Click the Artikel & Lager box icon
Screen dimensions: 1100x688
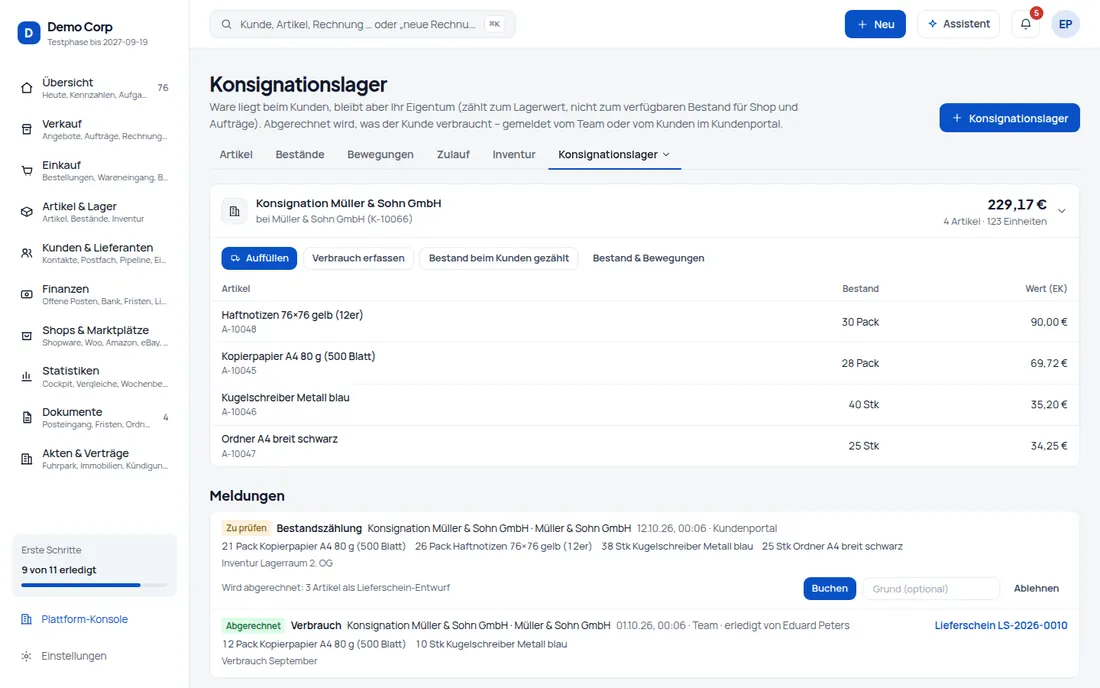coord(27,212)
